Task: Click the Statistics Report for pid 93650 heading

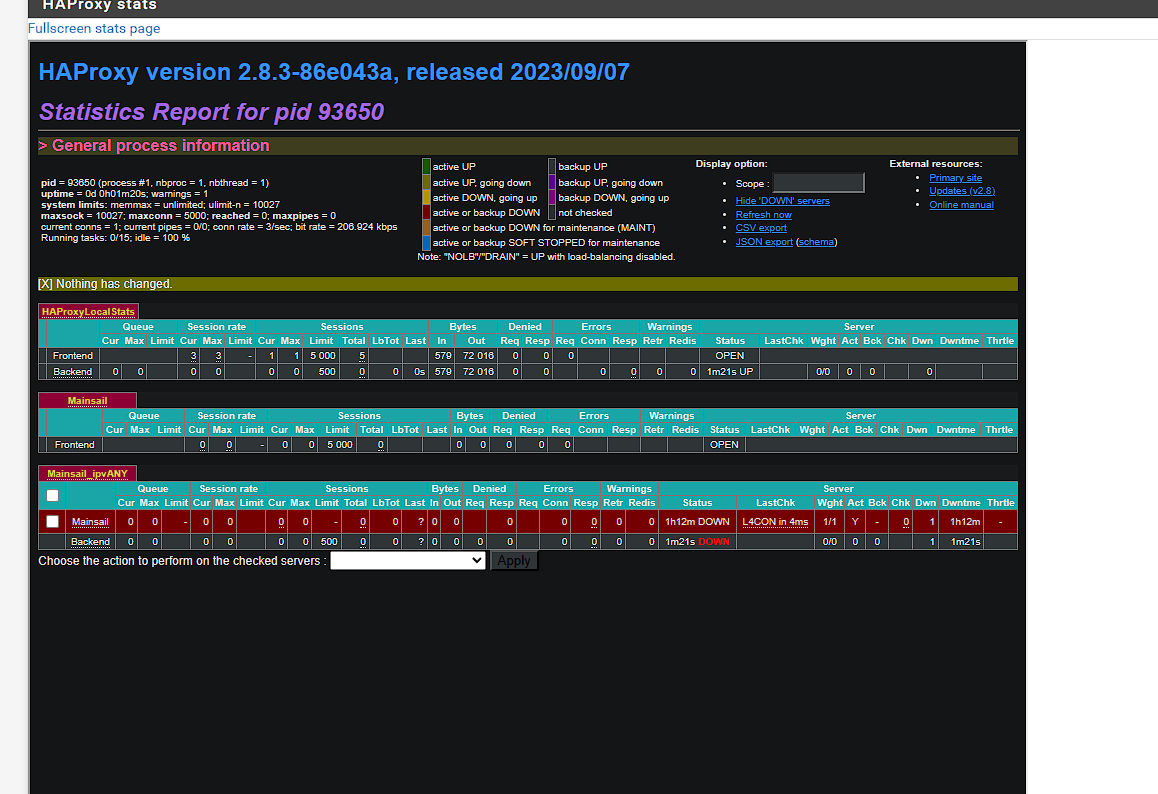Action: coord(211,112)
